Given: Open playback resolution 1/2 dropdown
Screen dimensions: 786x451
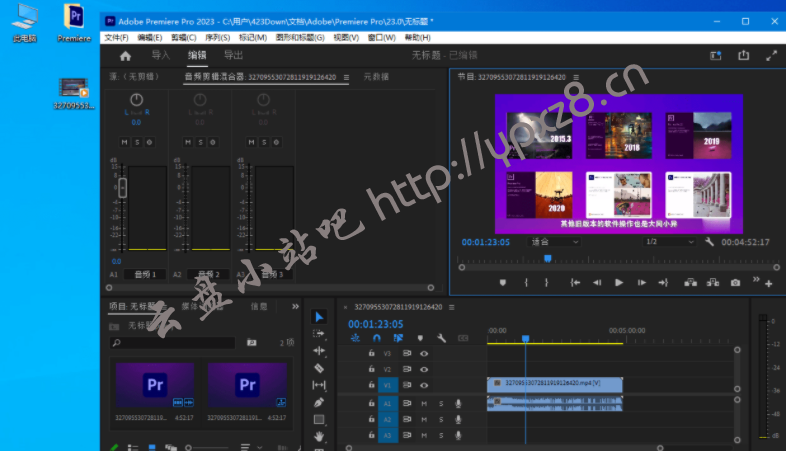Looking at the screenshot, I should (x=670, y=242).
